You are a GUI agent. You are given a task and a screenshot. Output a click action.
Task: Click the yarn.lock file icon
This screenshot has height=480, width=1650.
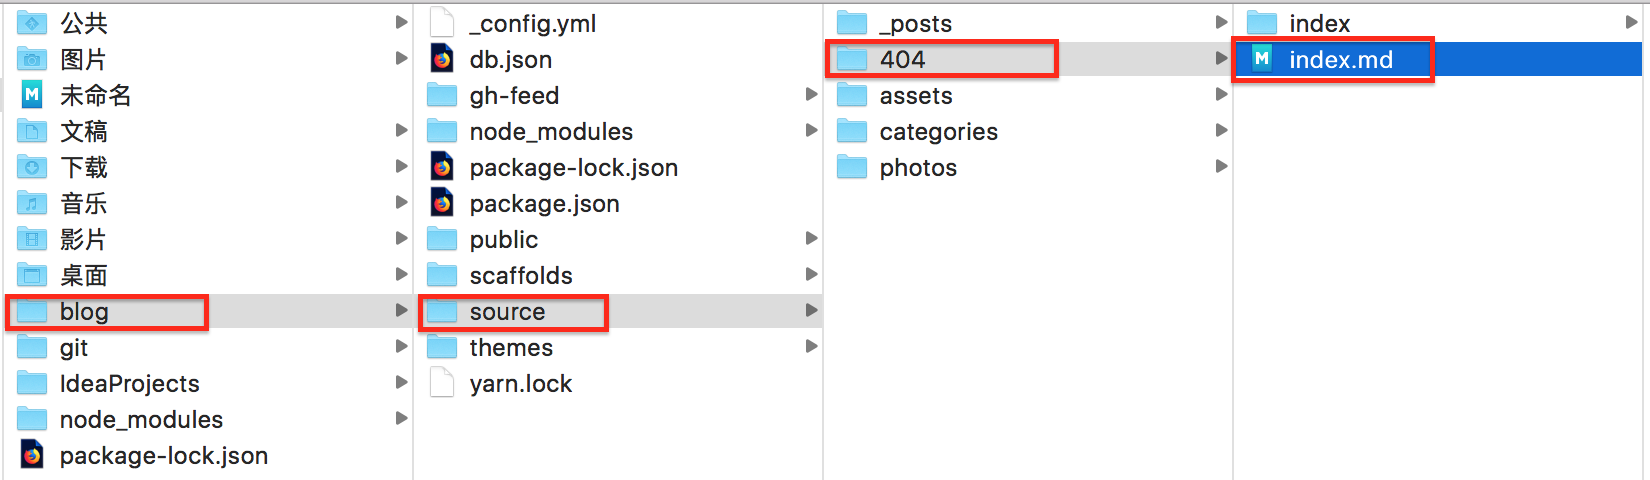[x=442, y=383]
